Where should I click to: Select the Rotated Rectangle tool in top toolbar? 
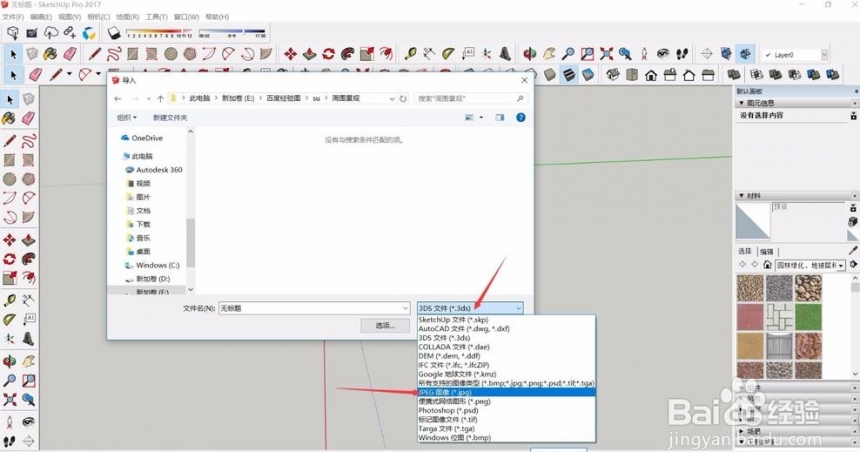[x=151, y=54]
